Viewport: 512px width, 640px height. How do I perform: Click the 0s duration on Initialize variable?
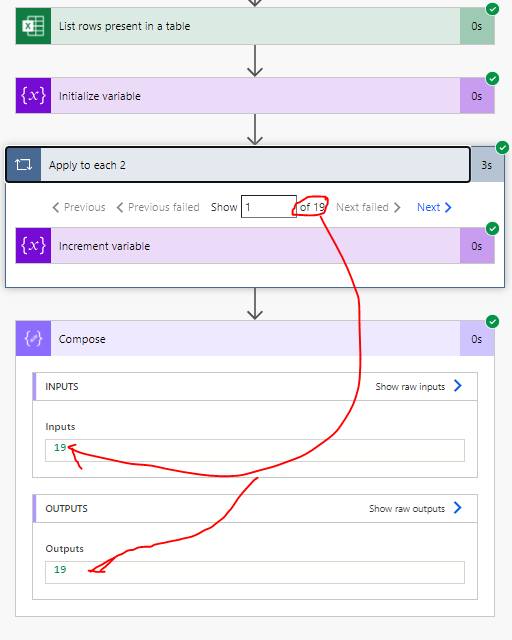tap(476, 96)
